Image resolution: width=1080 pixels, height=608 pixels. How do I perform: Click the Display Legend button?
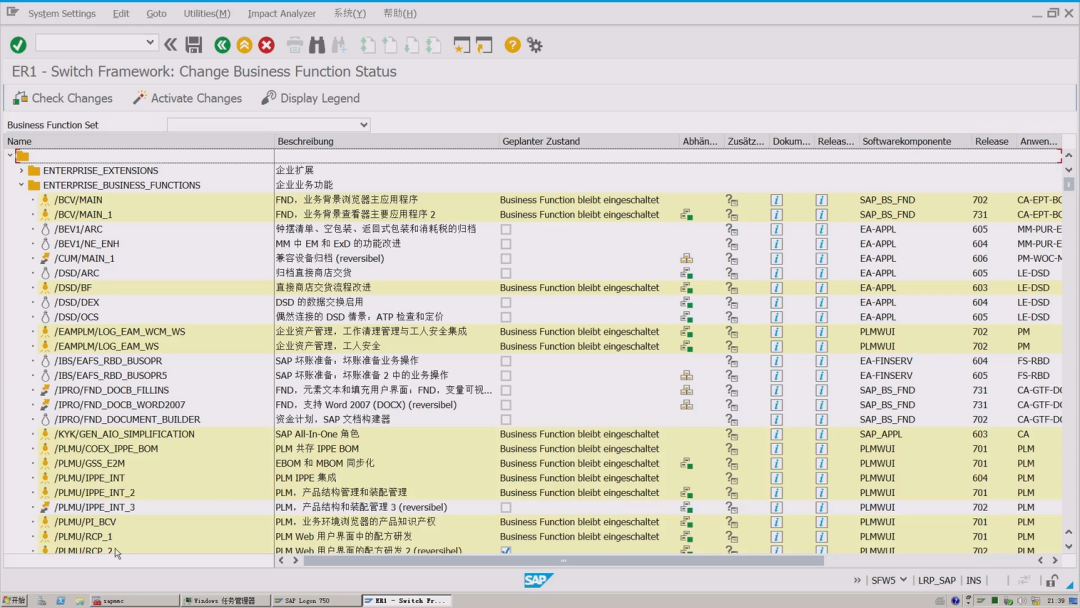tap(311, 98)
